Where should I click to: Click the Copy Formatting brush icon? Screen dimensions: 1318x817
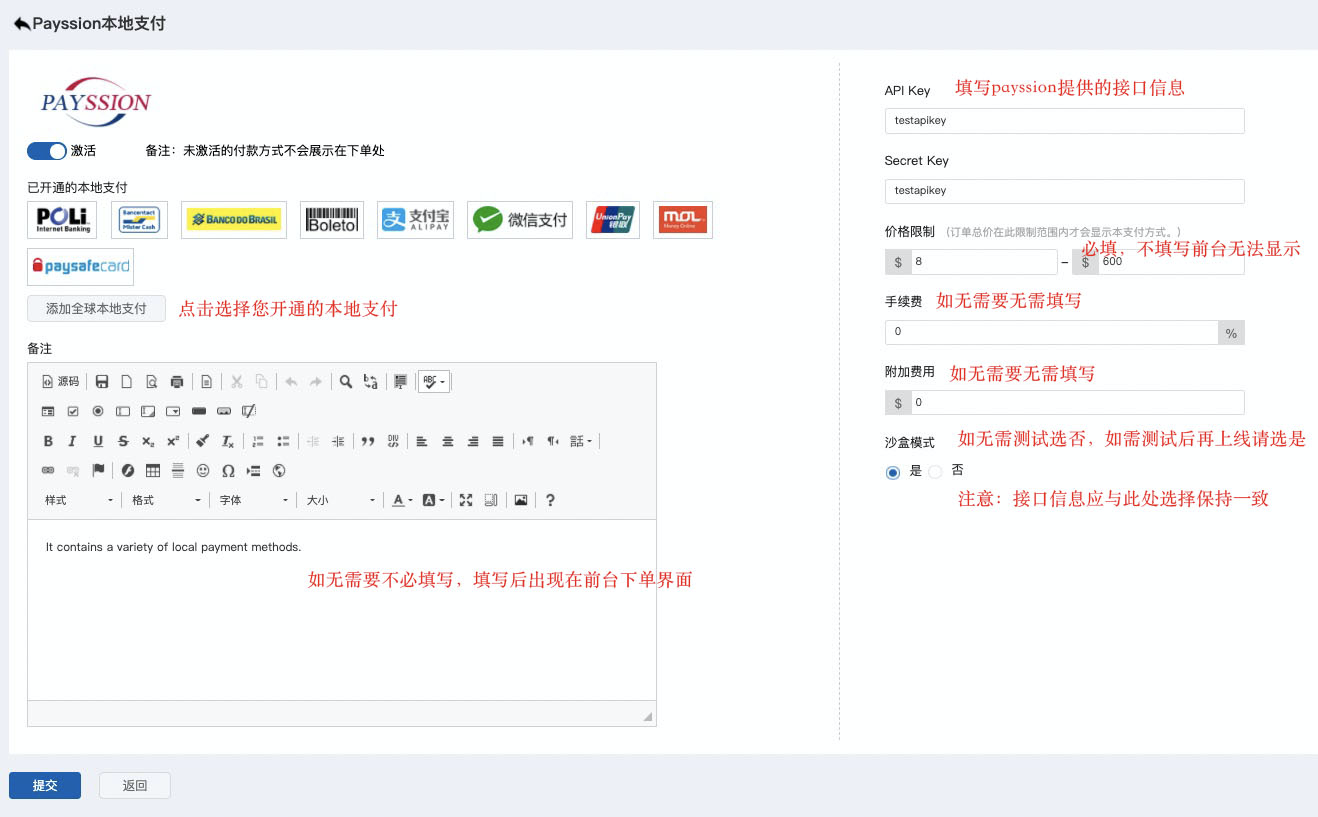click(x=202, y=441)
